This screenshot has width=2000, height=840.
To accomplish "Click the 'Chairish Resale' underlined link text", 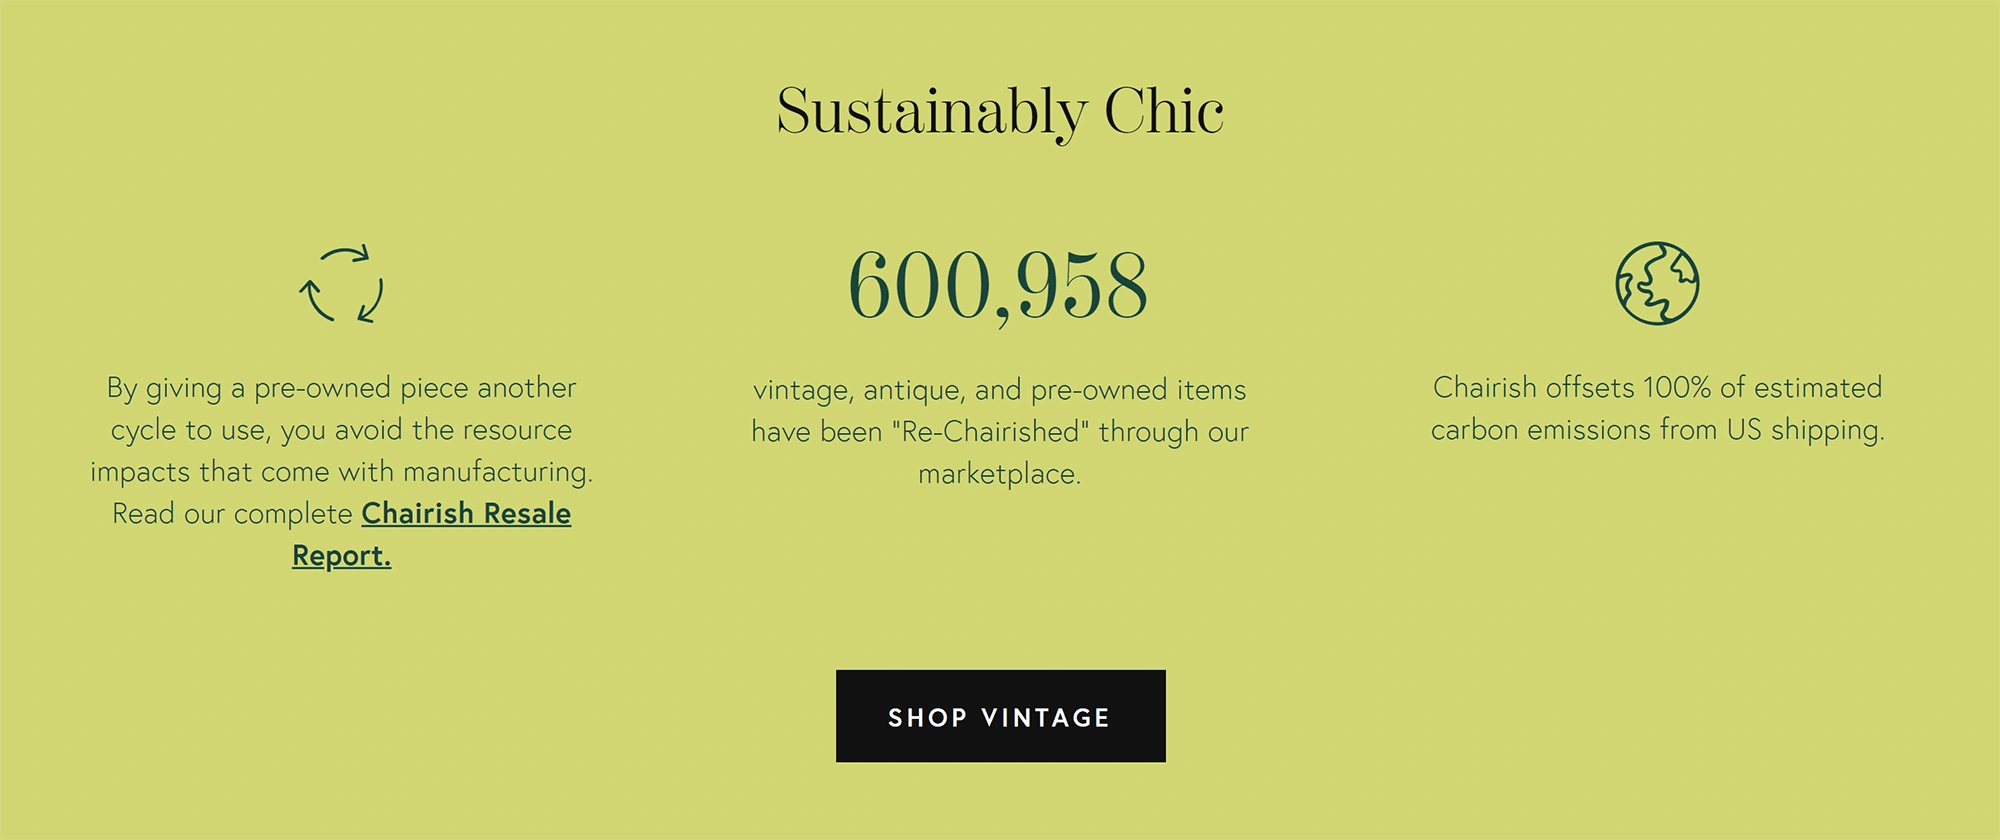I will pos(466,513).
